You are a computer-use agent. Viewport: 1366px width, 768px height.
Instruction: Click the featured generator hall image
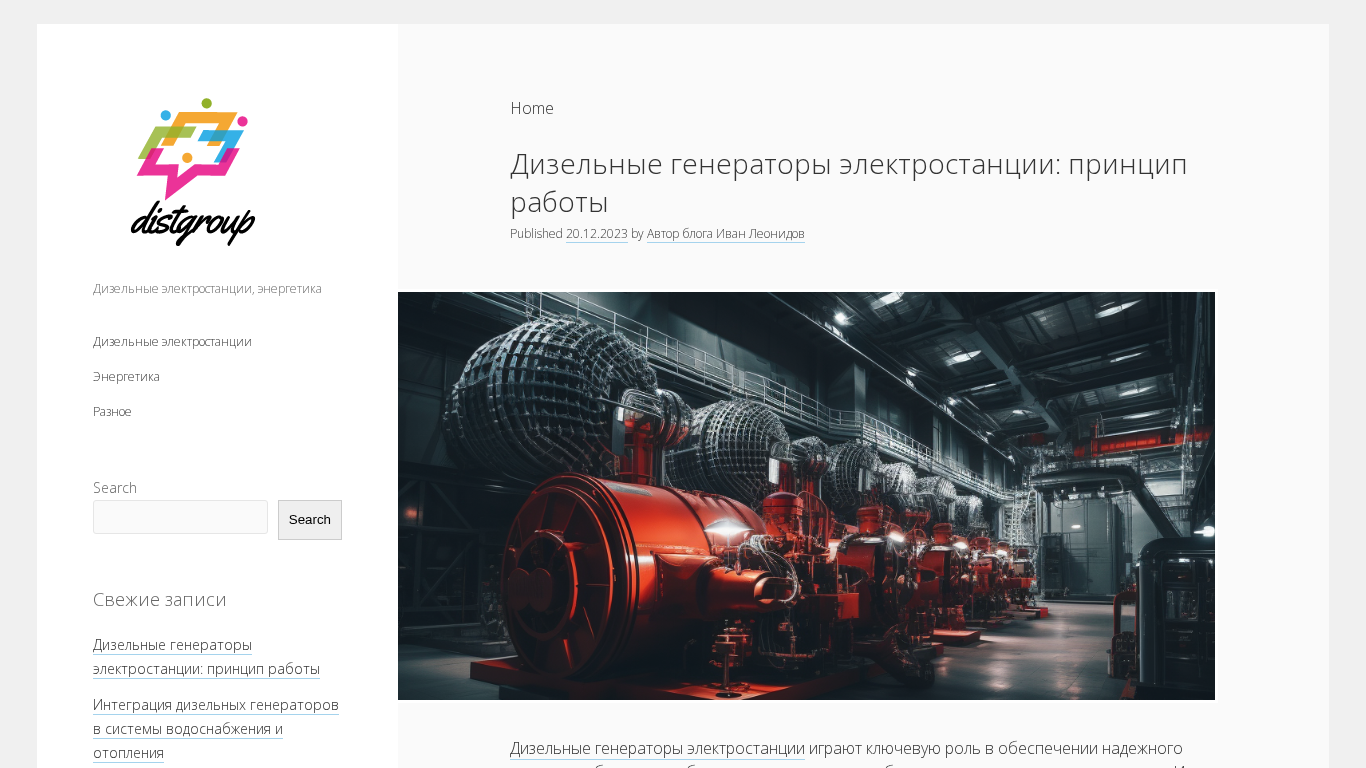click(806, 496)
